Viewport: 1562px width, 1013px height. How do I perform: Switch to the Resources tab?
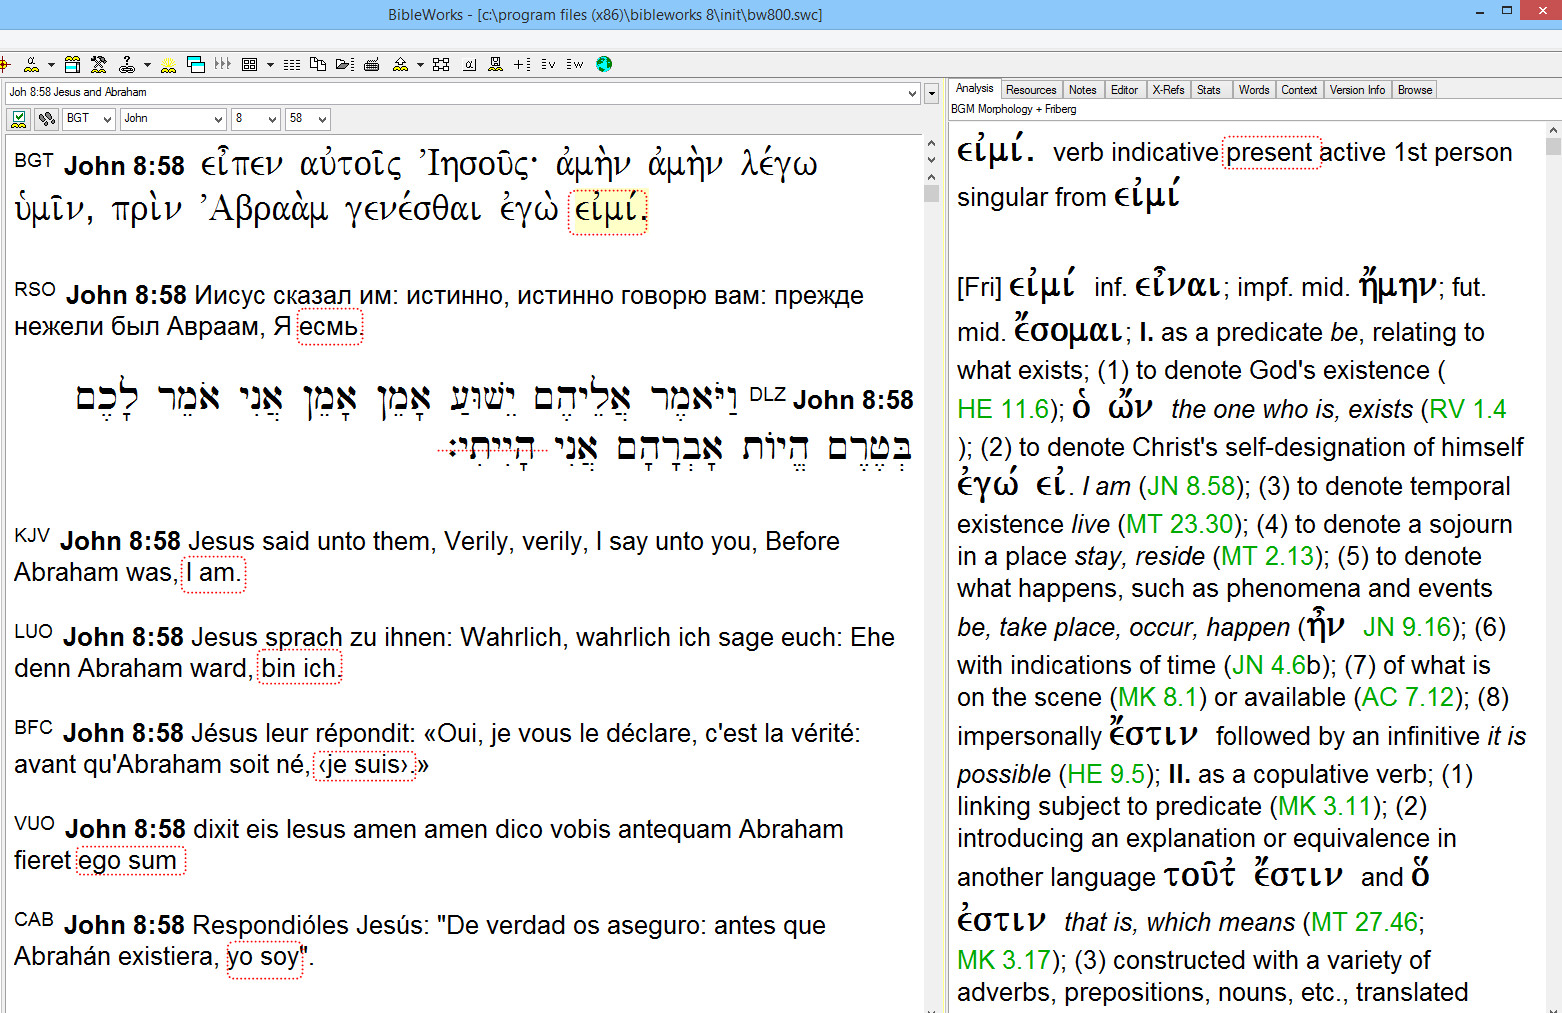click(1031, 90)
